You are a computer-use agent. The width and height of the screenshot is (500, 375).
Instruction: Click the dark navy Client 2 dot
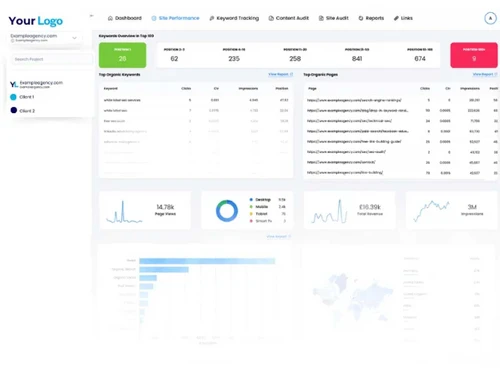click(14, 110)
